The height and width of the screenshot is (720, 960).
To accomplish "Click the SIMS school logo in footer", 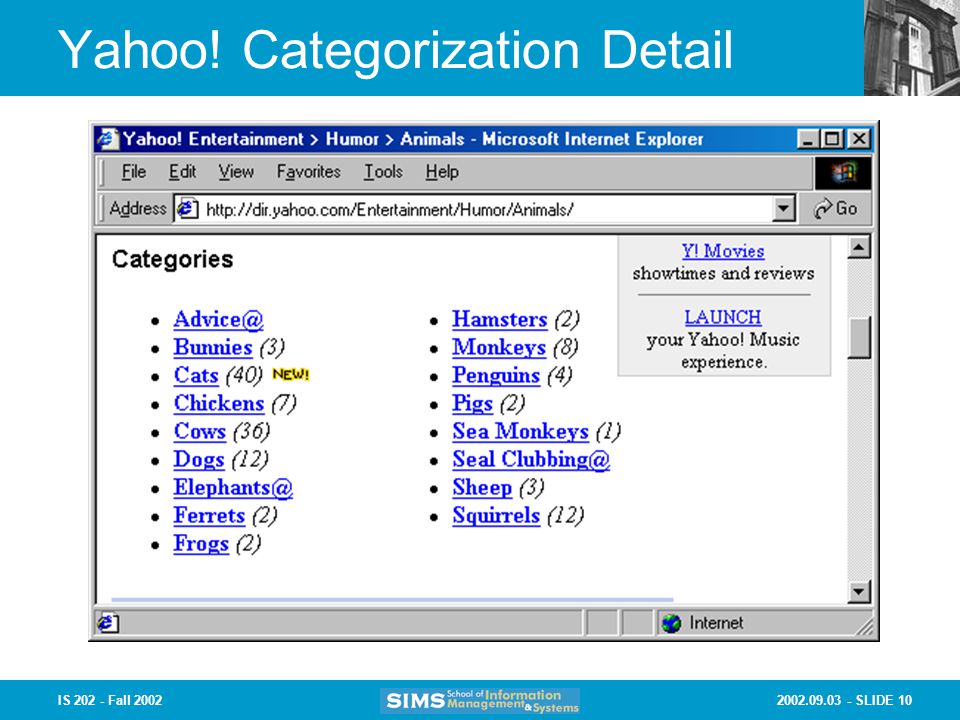I will 480,701.
